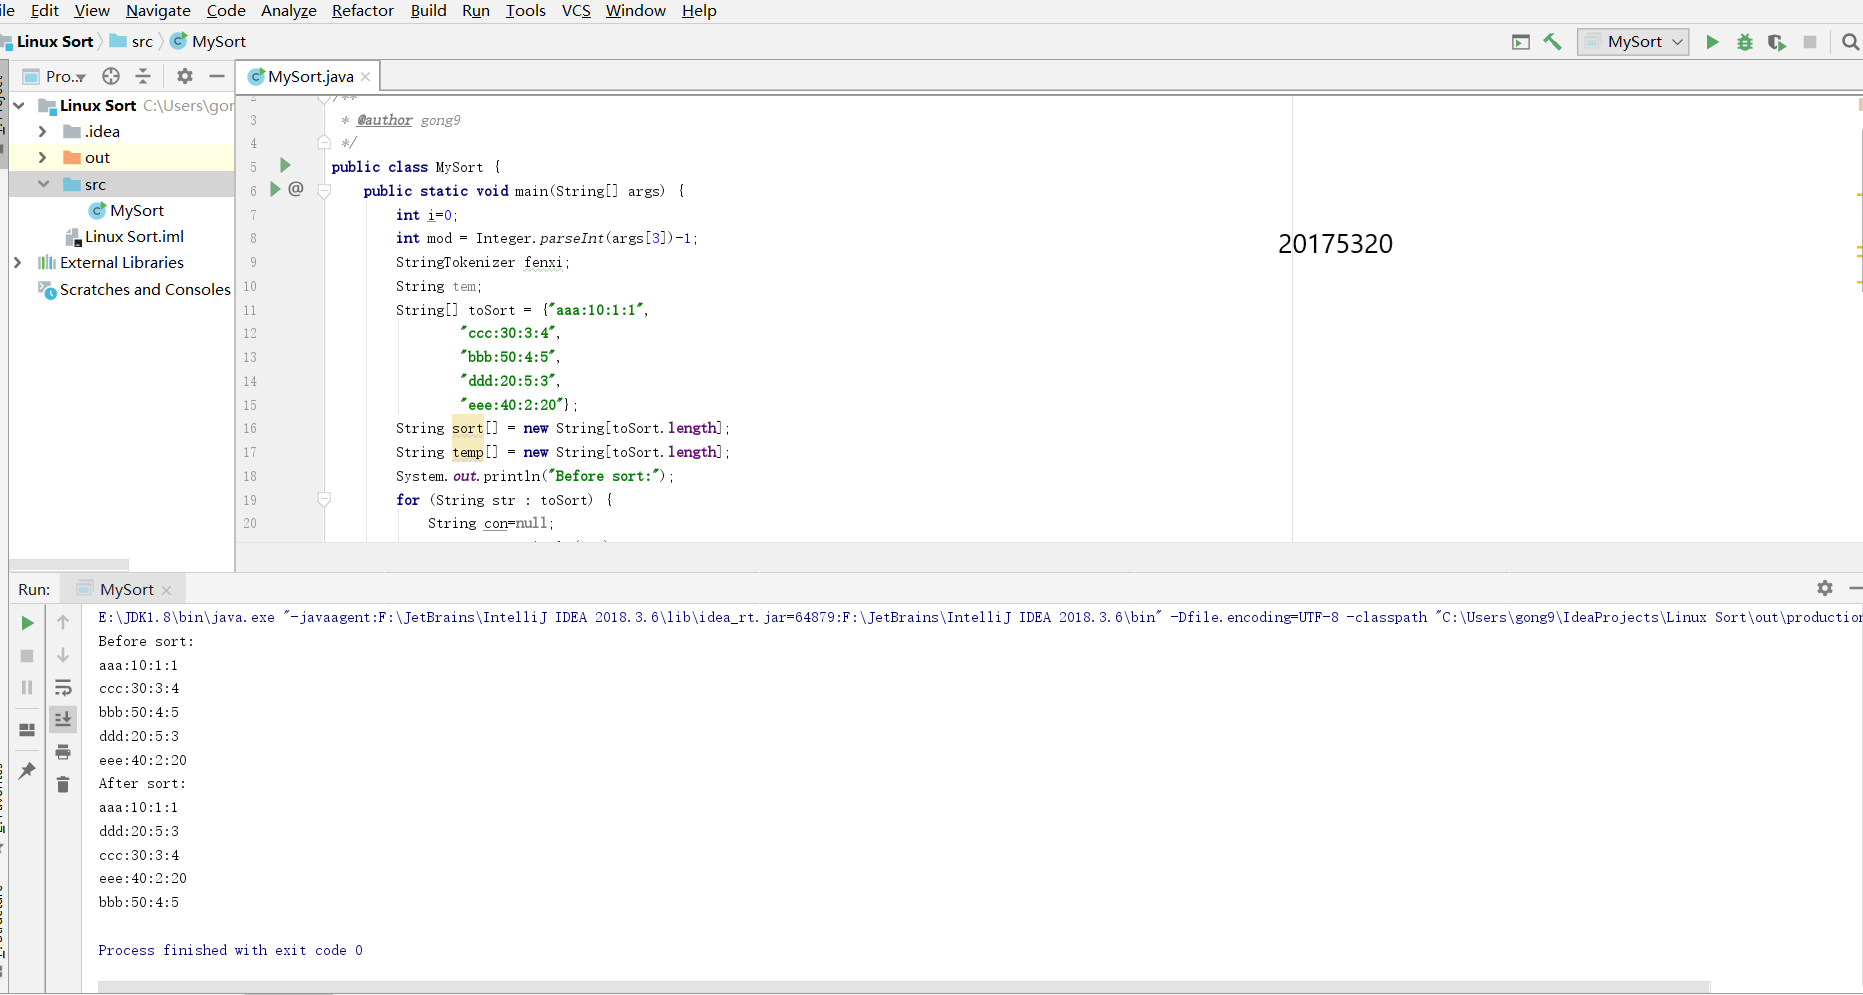Expand the .idea folder

[42, 131]
